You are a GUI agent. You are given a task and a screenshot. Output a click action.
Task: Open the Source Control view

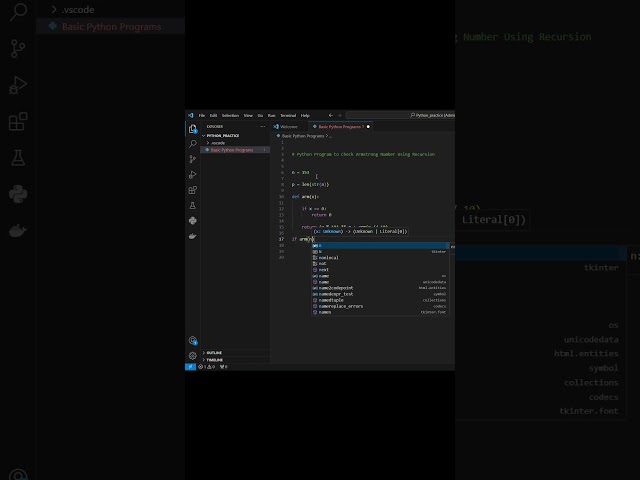pos(193,159)
